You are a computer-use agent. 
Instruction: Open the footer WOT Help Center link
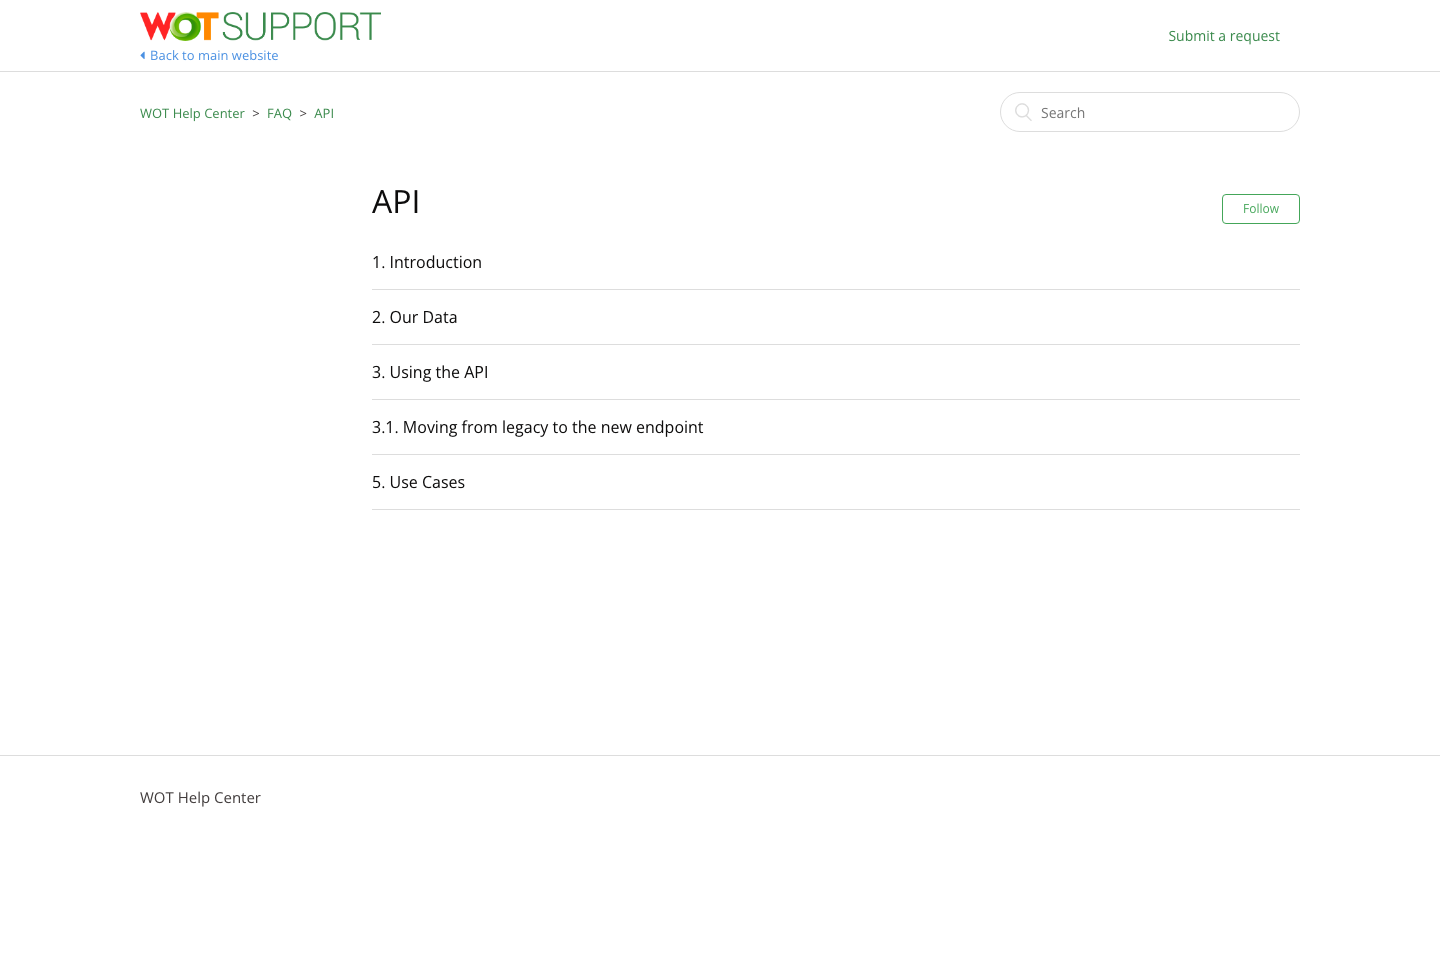click(200, 797)
